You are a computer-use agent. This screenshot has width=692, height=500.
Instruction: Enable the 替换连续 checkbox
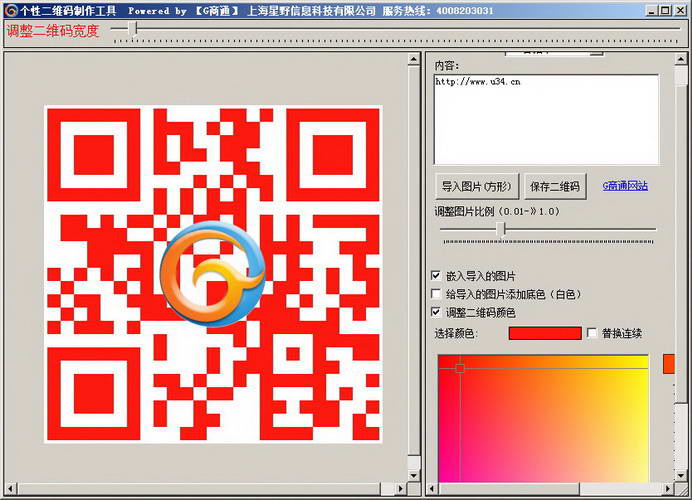pyautogui.click(x=592, y=333)
